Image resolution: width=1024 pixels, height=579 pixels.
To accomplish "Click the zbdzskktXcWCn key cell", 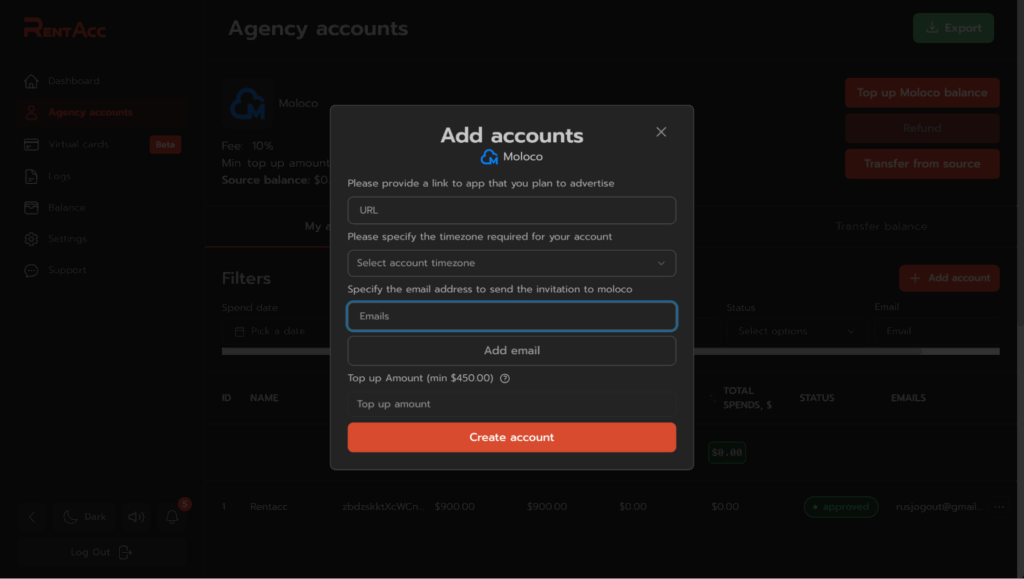I will [x=383, y=507].
